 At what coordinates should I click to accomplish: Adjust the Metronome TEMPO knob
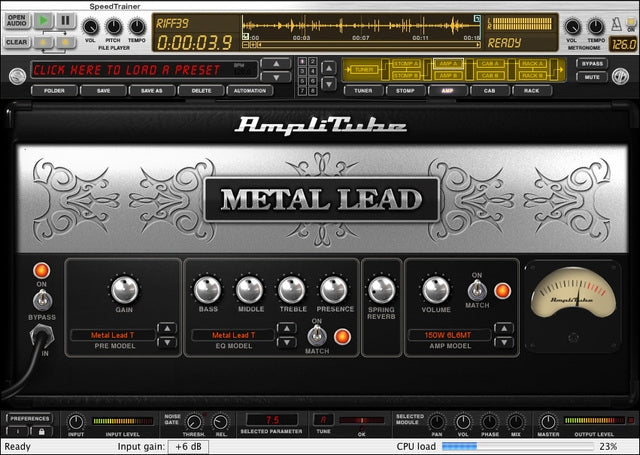point(596,27)
